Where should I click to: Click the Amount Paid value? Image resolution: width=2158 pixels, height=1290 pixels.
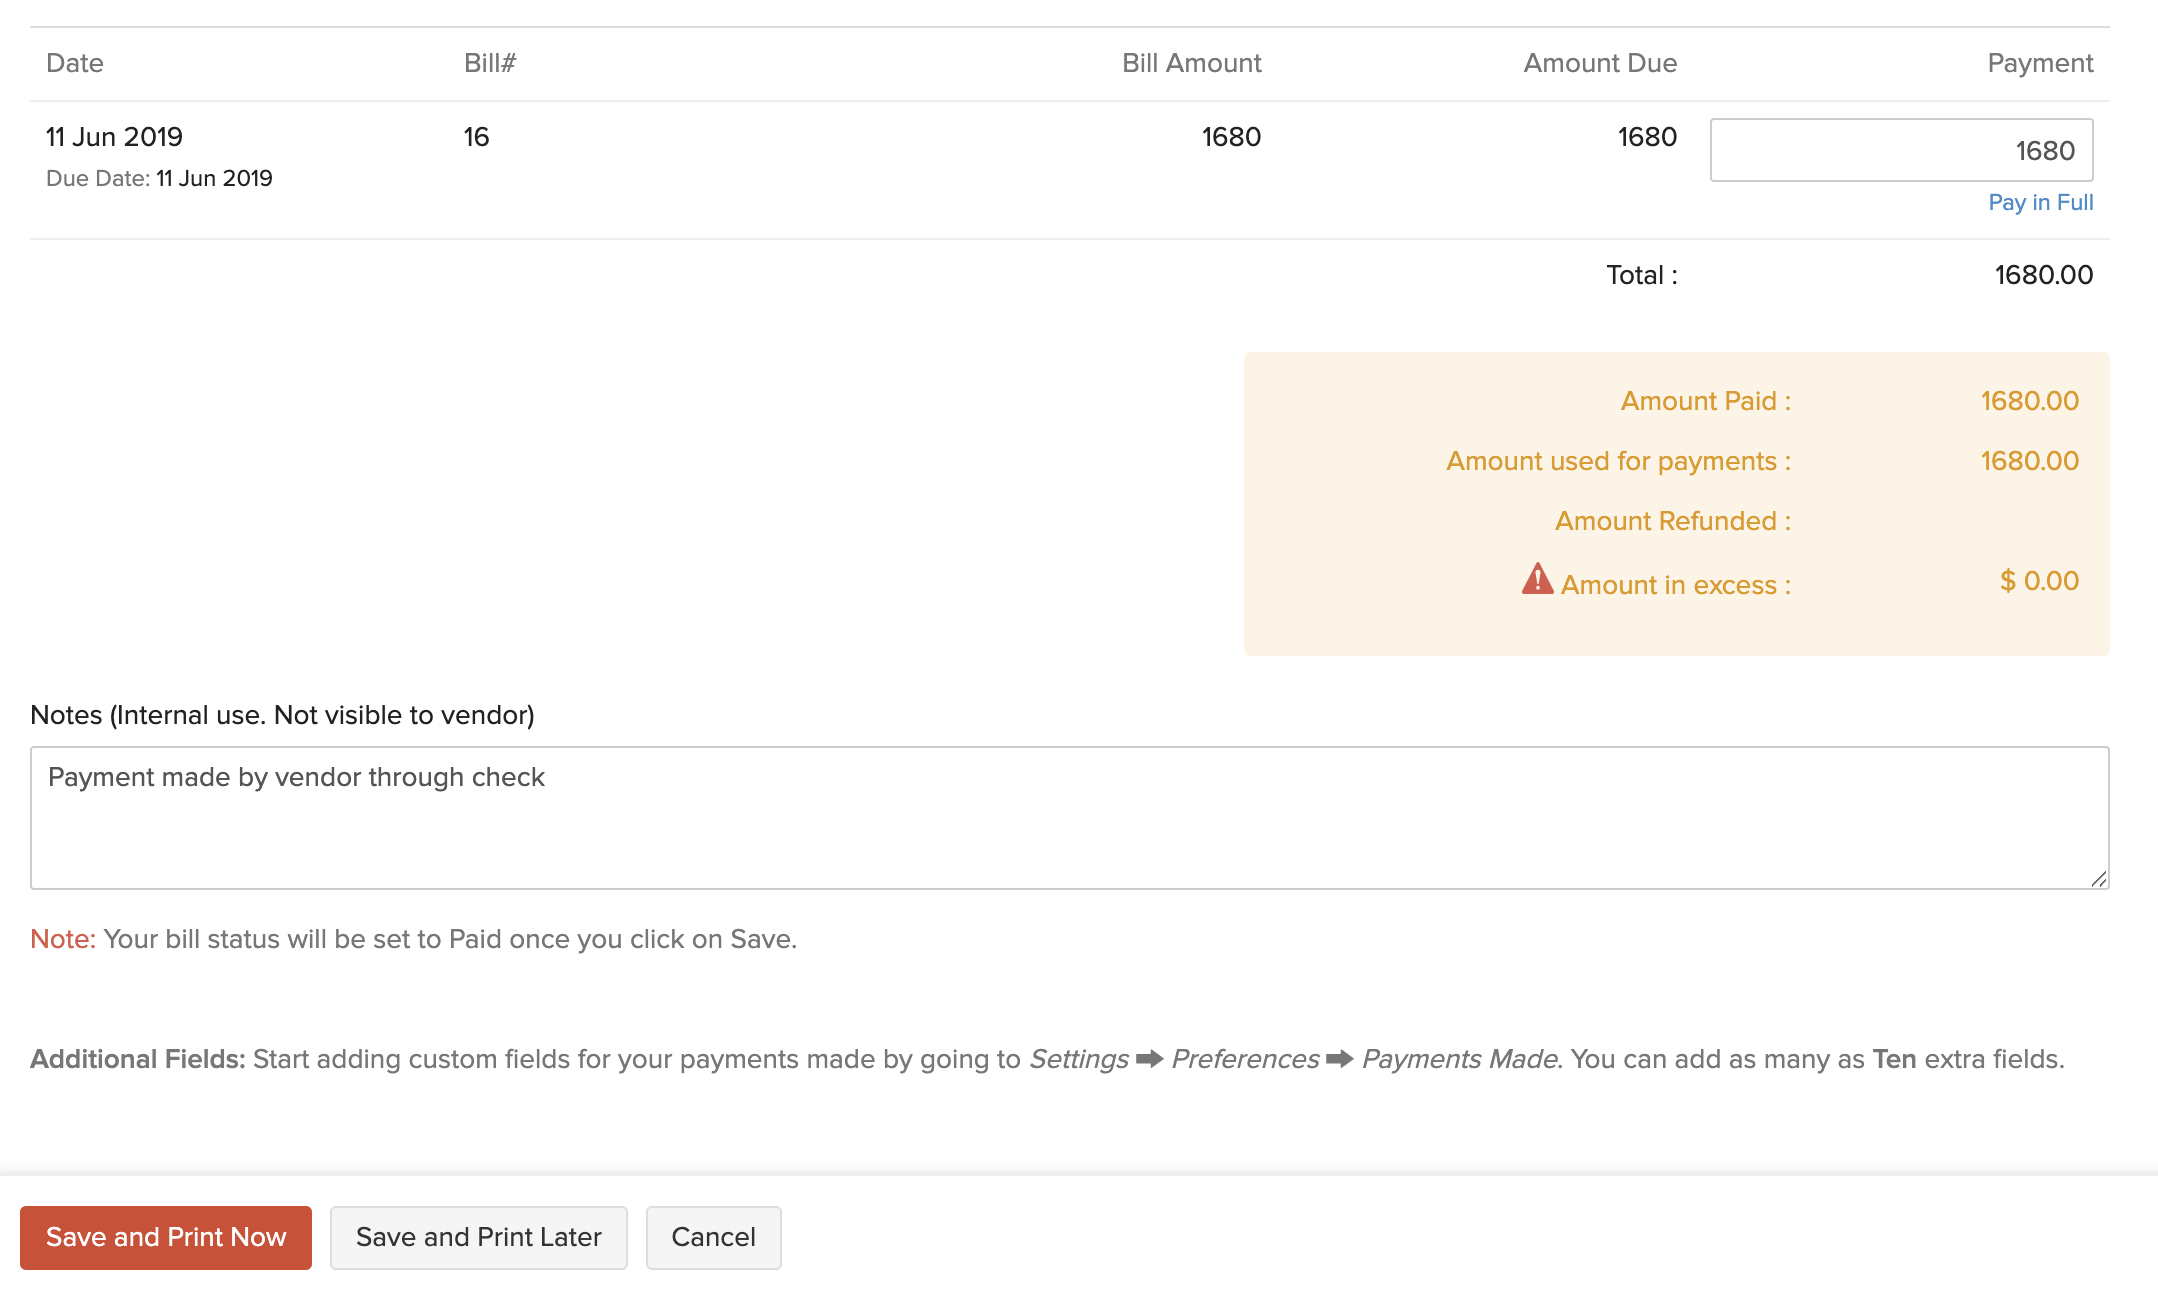[2029, 402]
